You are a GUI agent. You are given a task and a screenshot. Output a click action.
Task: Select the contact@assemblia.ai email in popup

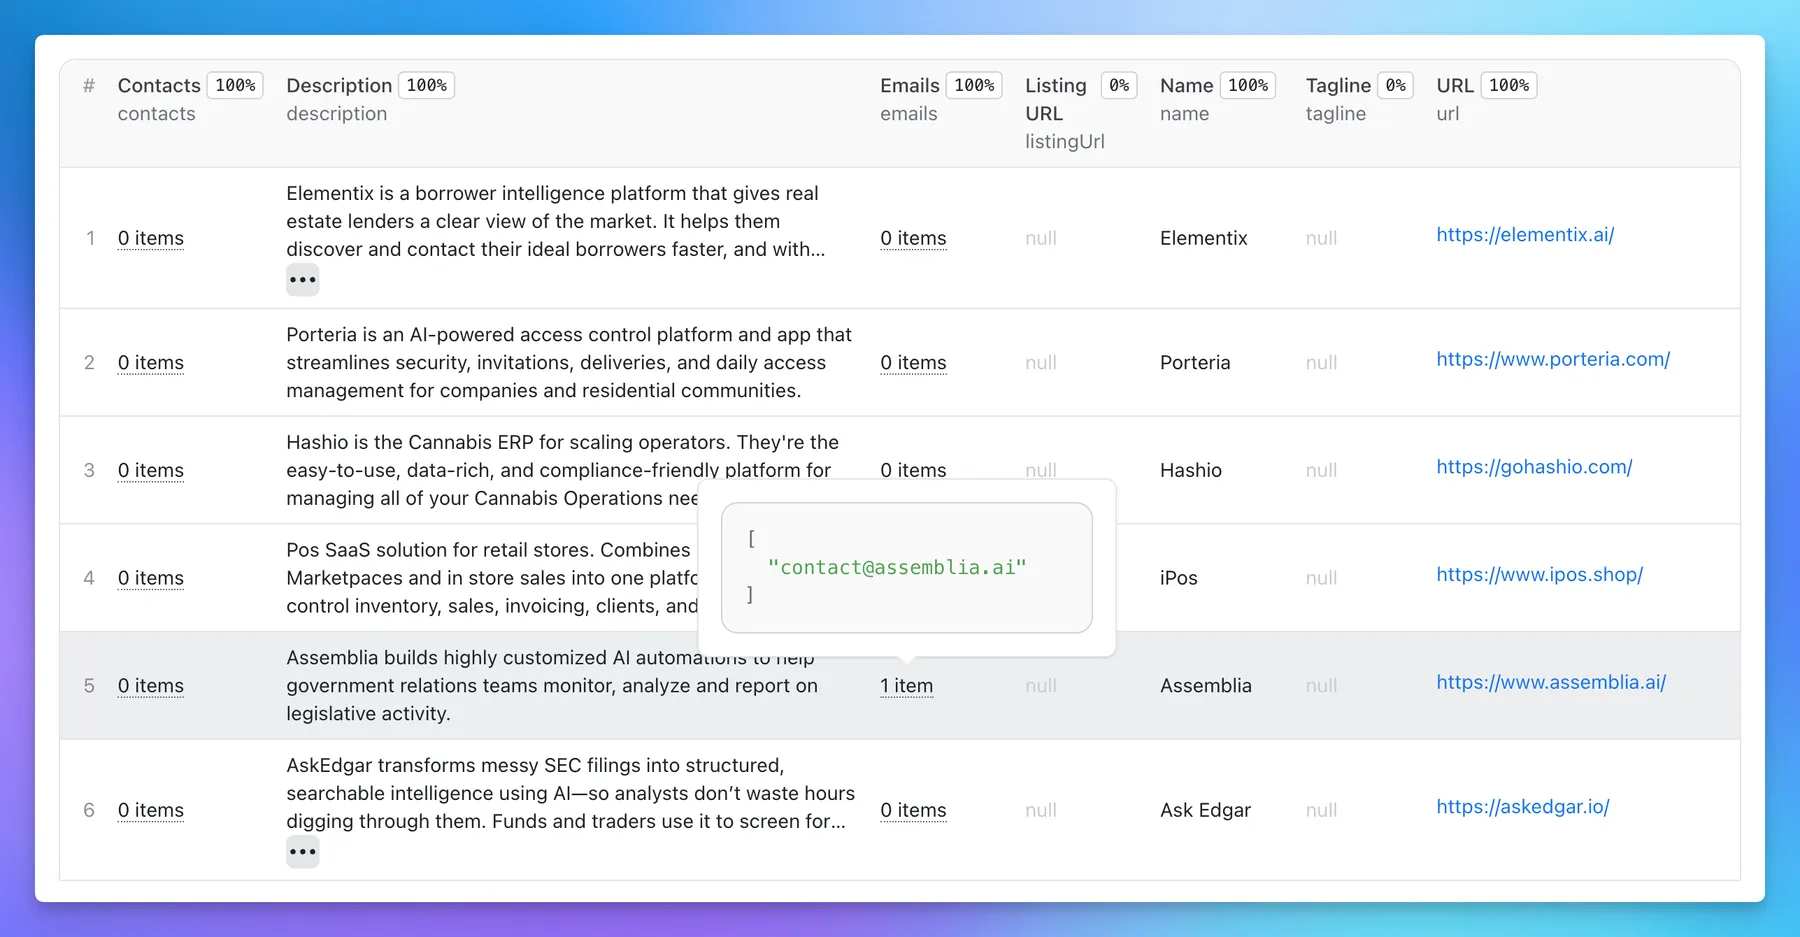897,568
